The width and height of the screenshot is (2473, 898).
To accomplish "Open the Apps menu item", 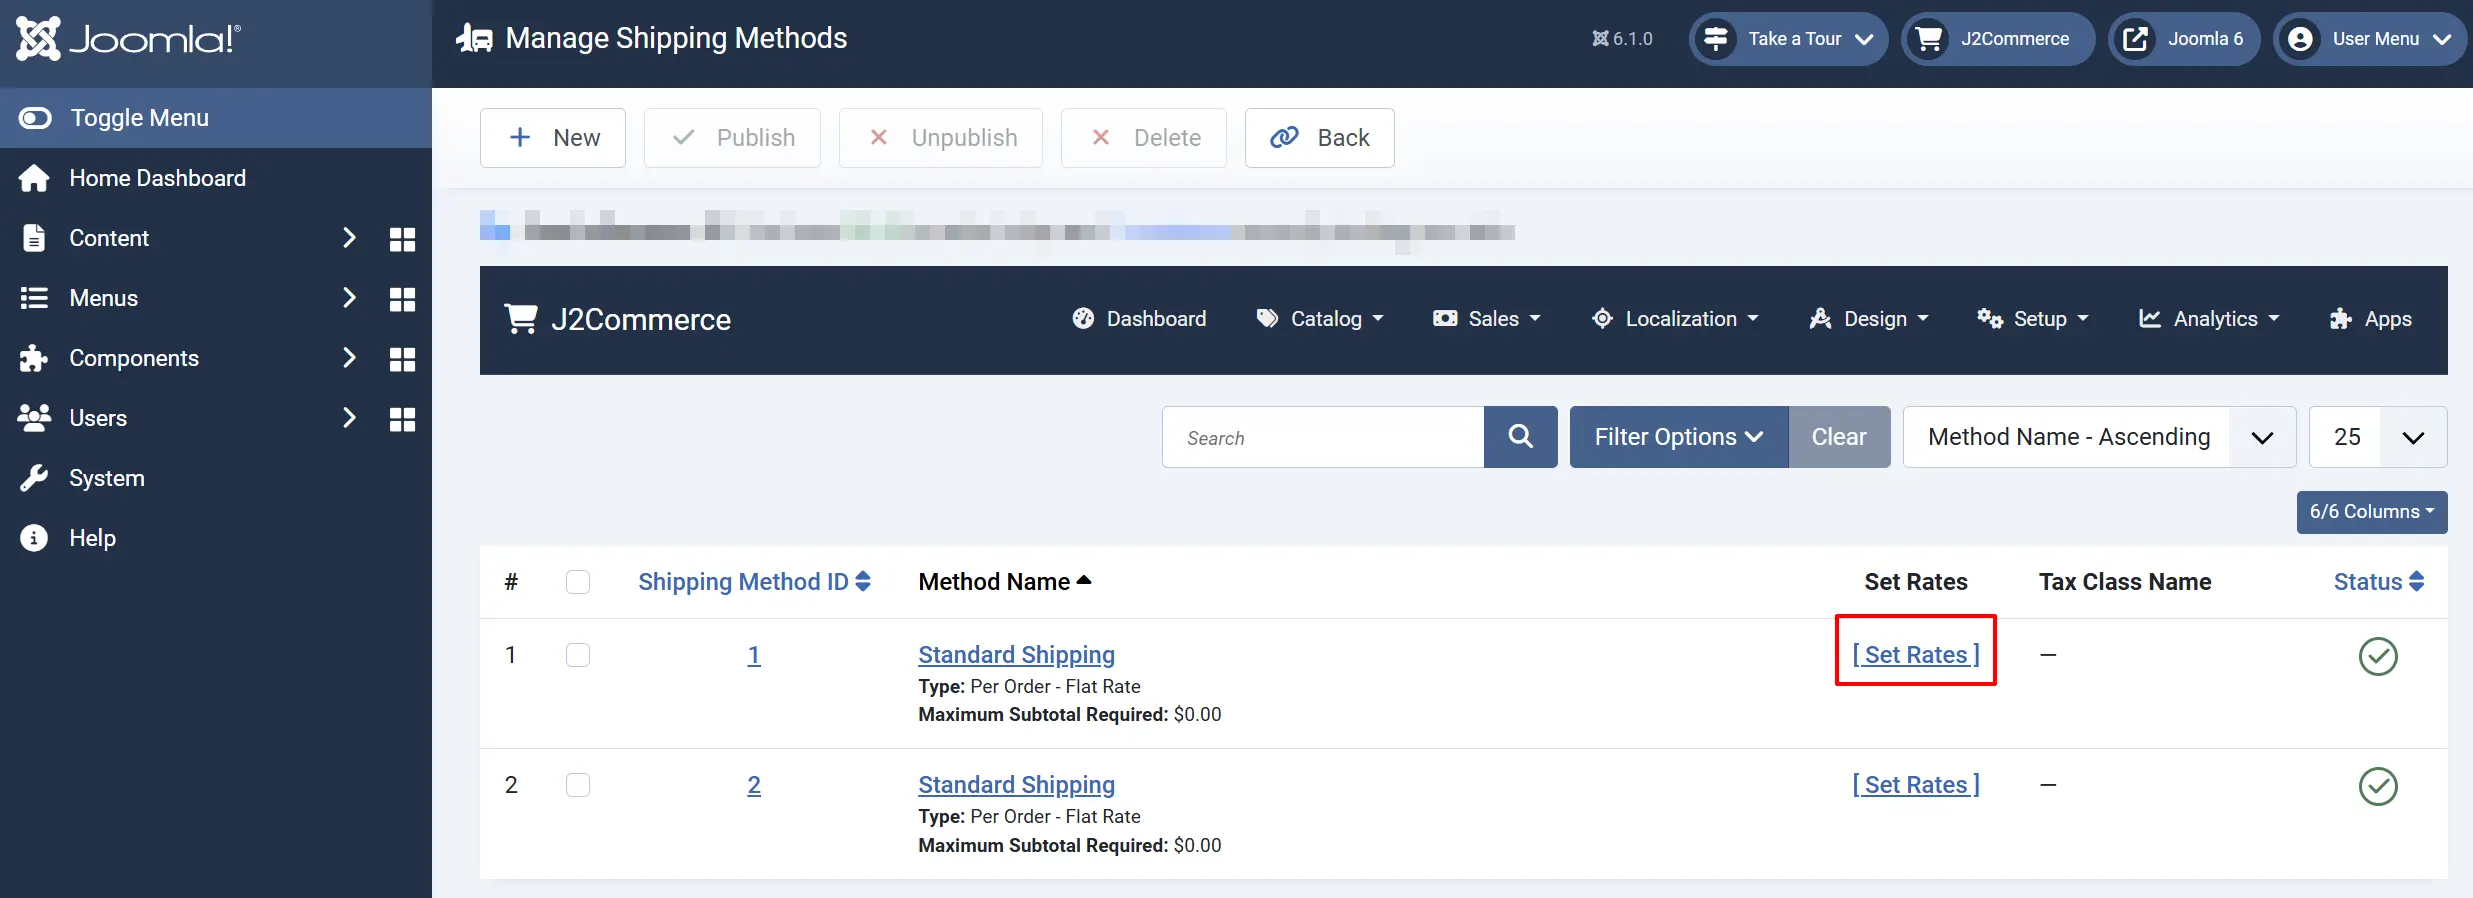I will (x=2370, y=319).
